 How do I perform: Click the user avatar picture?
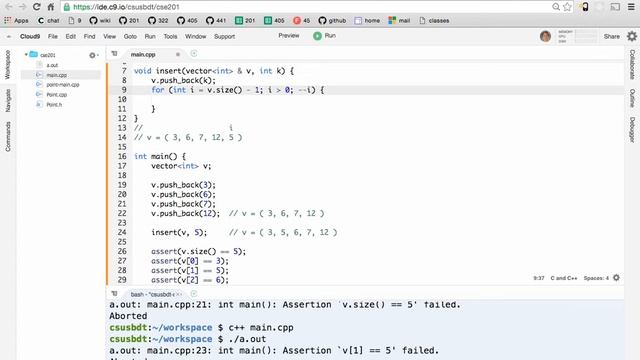[x=545, y=36]
